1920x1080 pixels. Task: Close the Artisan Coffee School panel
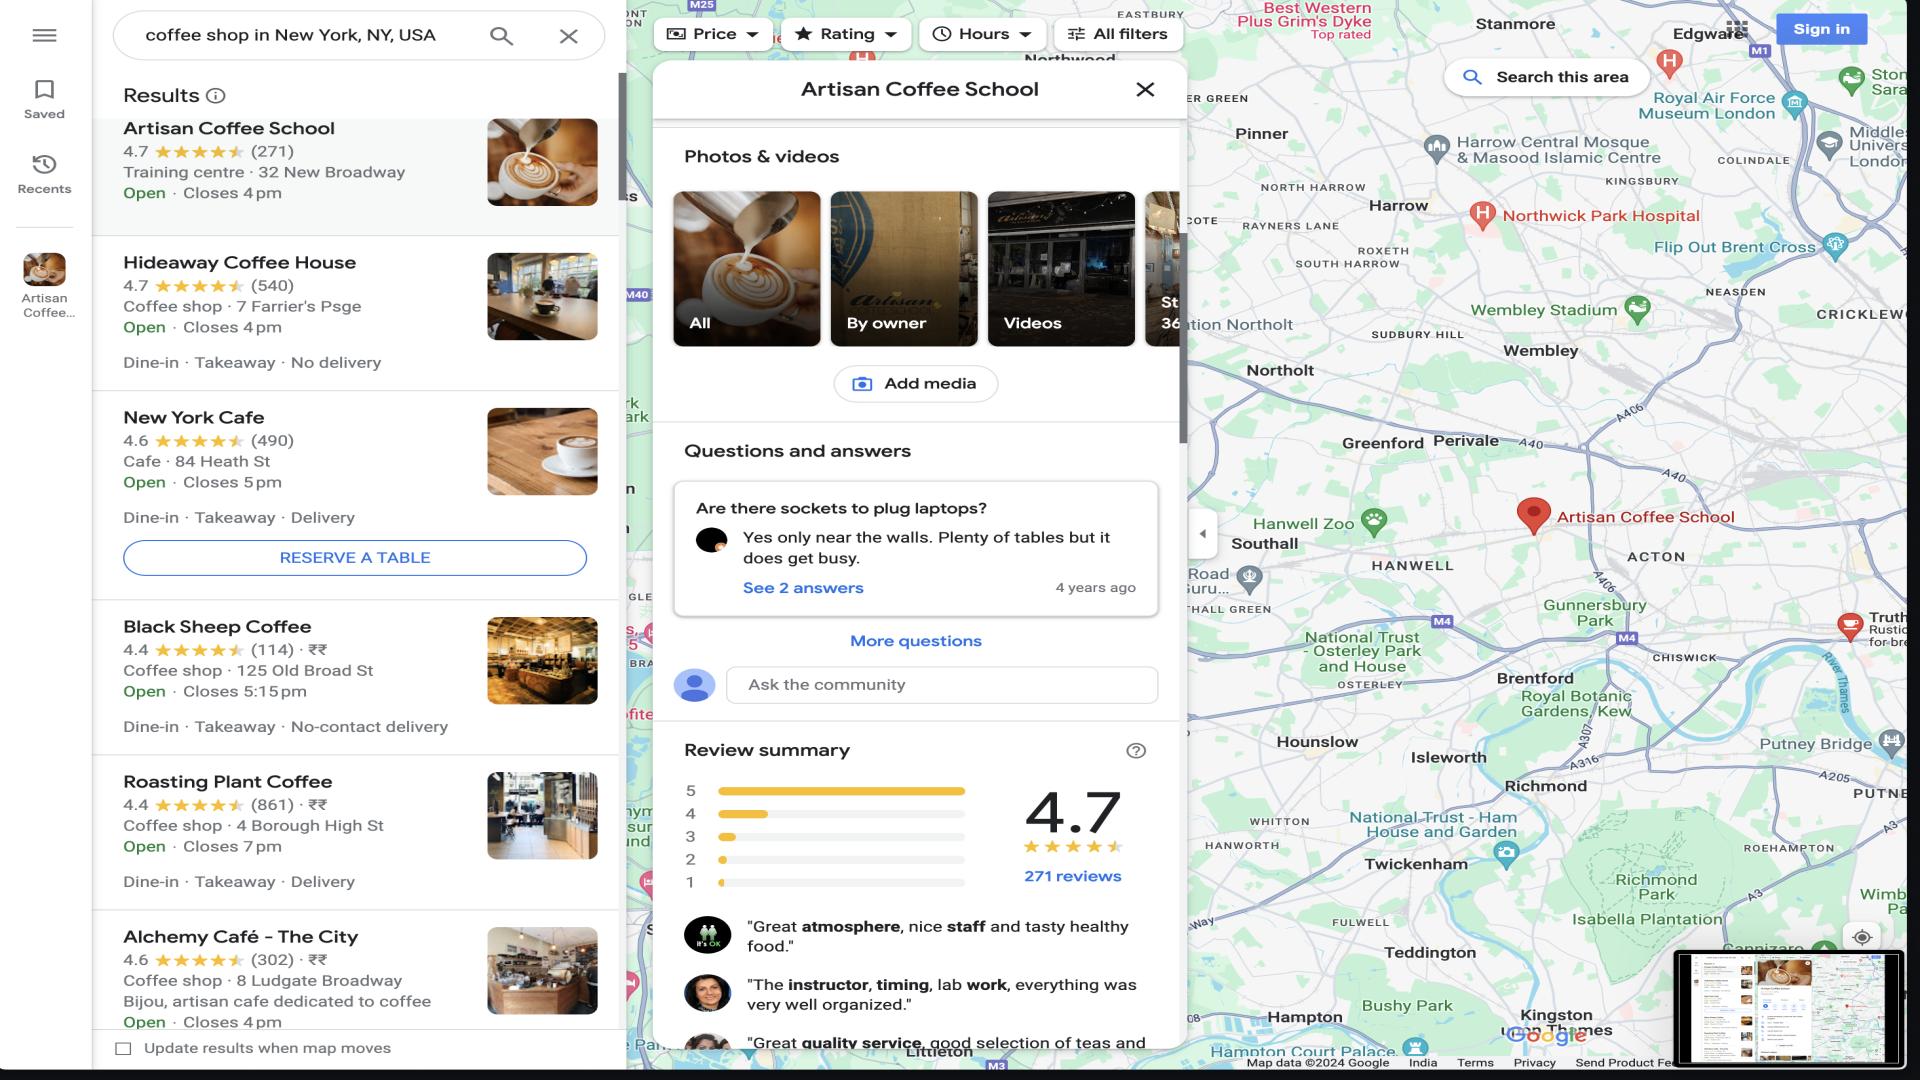1145,89
